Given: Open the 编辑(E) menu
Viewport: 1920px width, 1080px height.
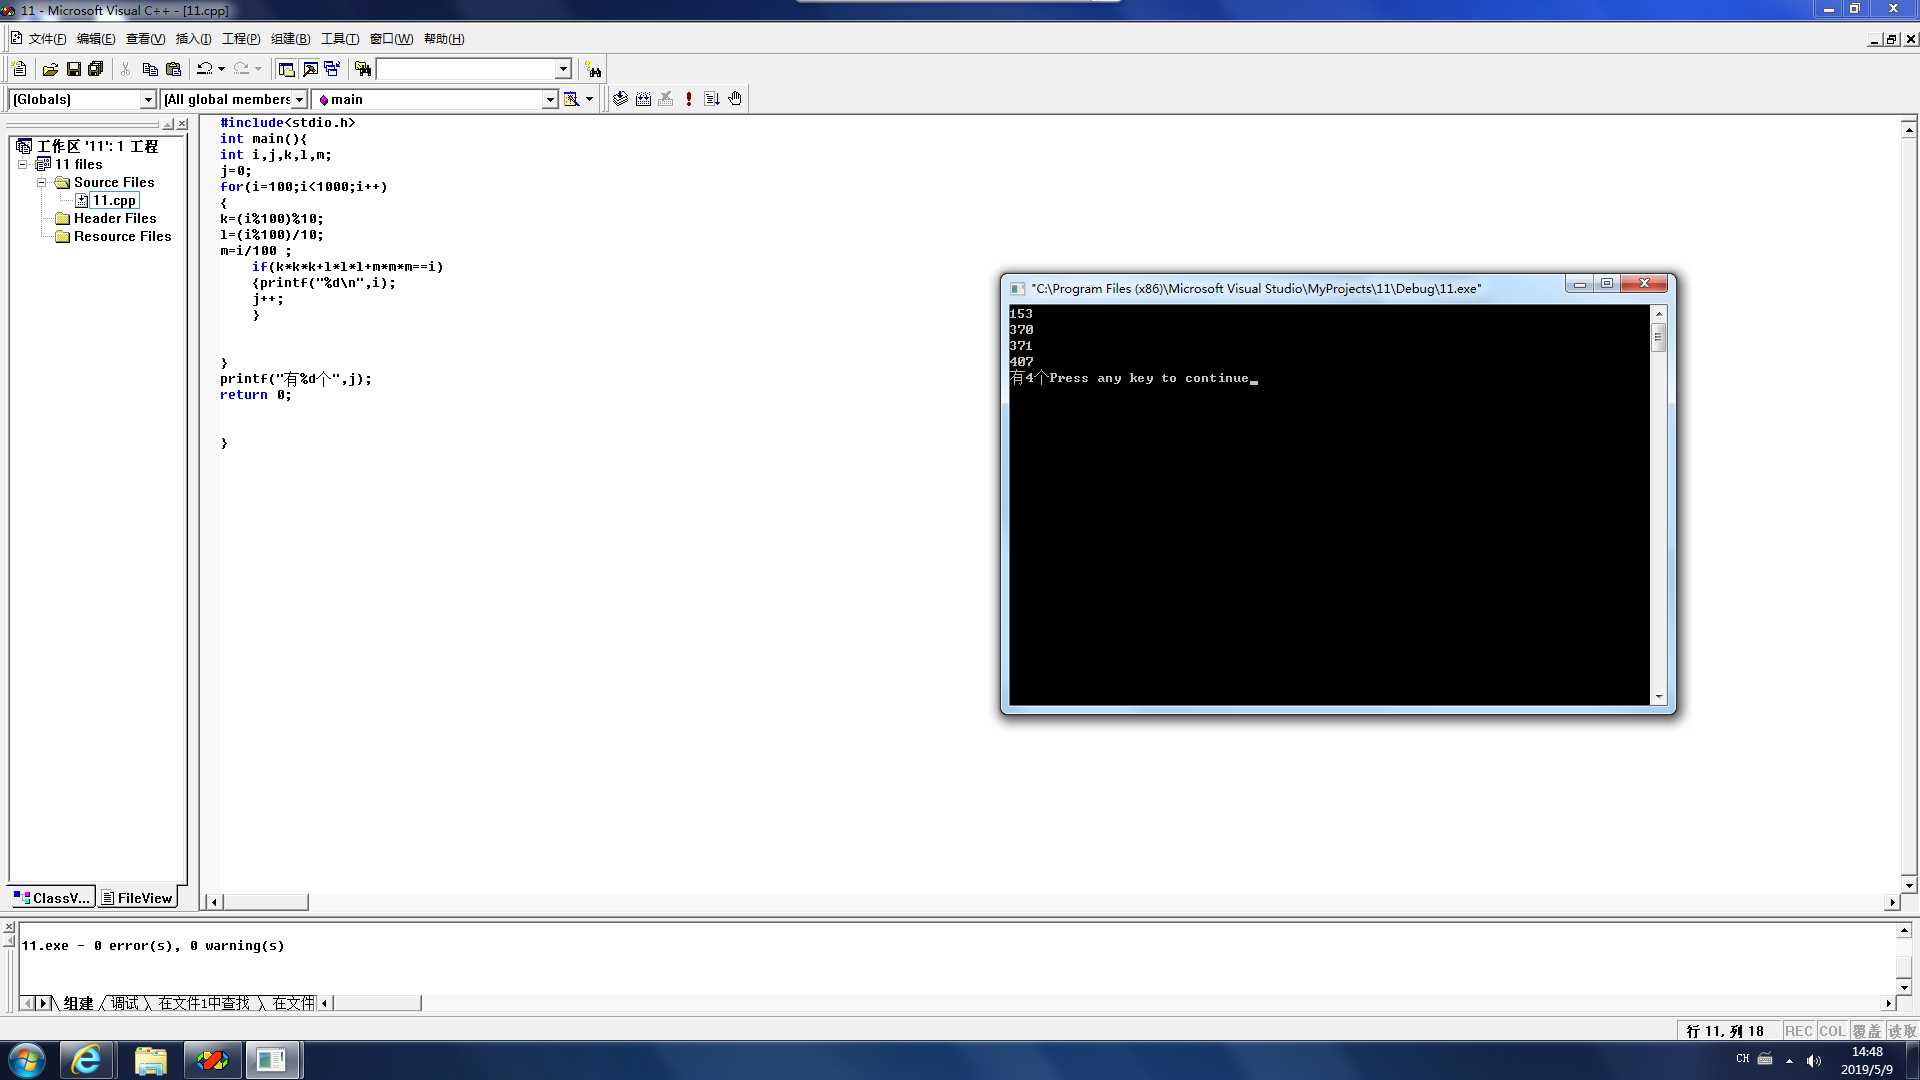Looking at the screenshot, I should click(96, 39).
